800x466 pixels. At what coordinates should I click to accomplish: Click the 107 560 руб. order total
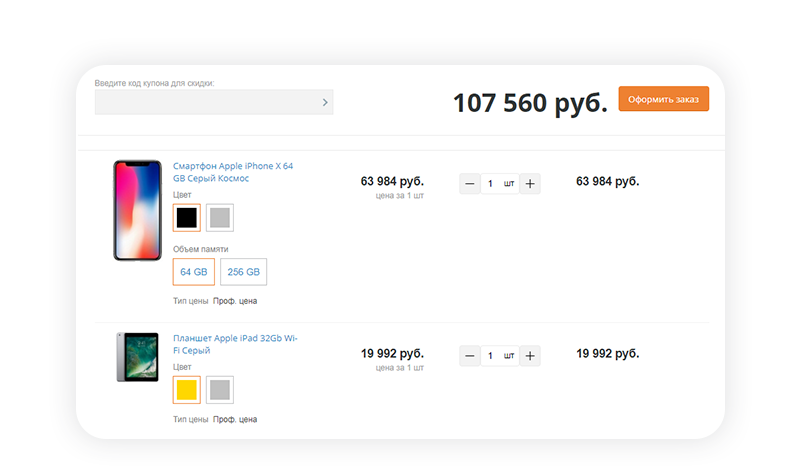(x=531, y=103)
